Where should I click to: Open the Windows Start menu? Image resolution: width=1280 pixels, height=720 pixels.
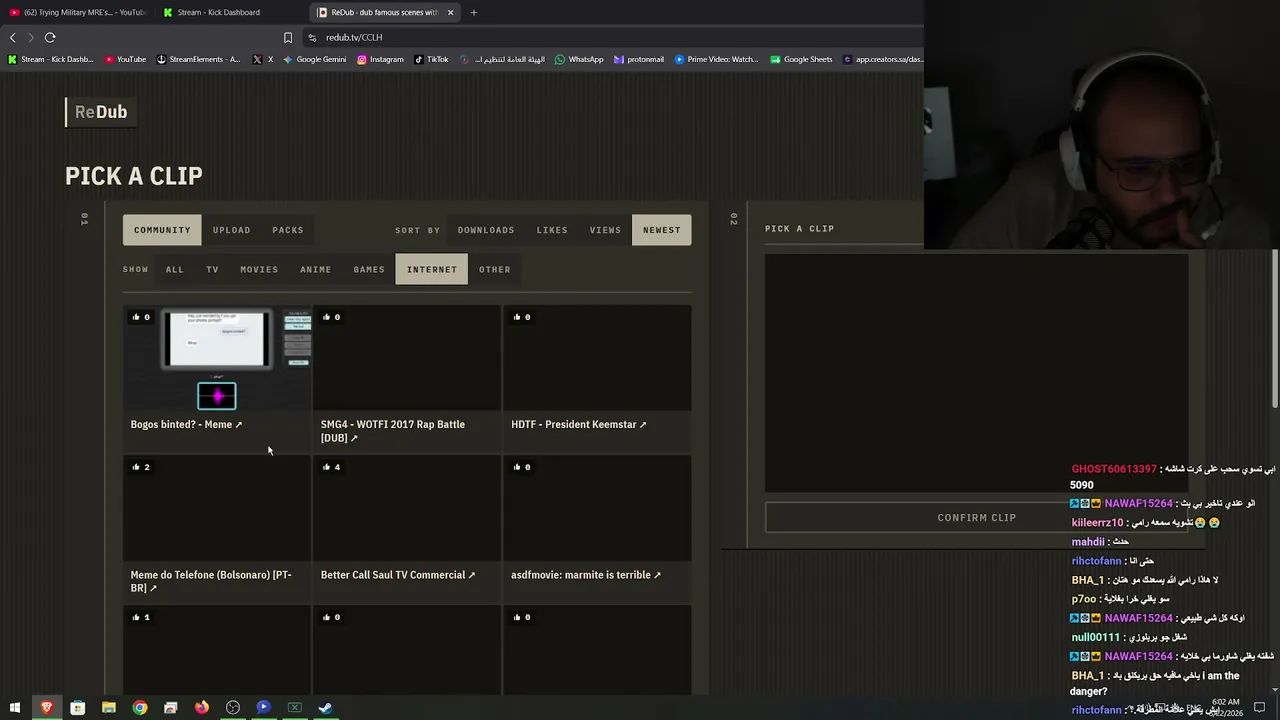pyautogui.click(x=15, y=708)
